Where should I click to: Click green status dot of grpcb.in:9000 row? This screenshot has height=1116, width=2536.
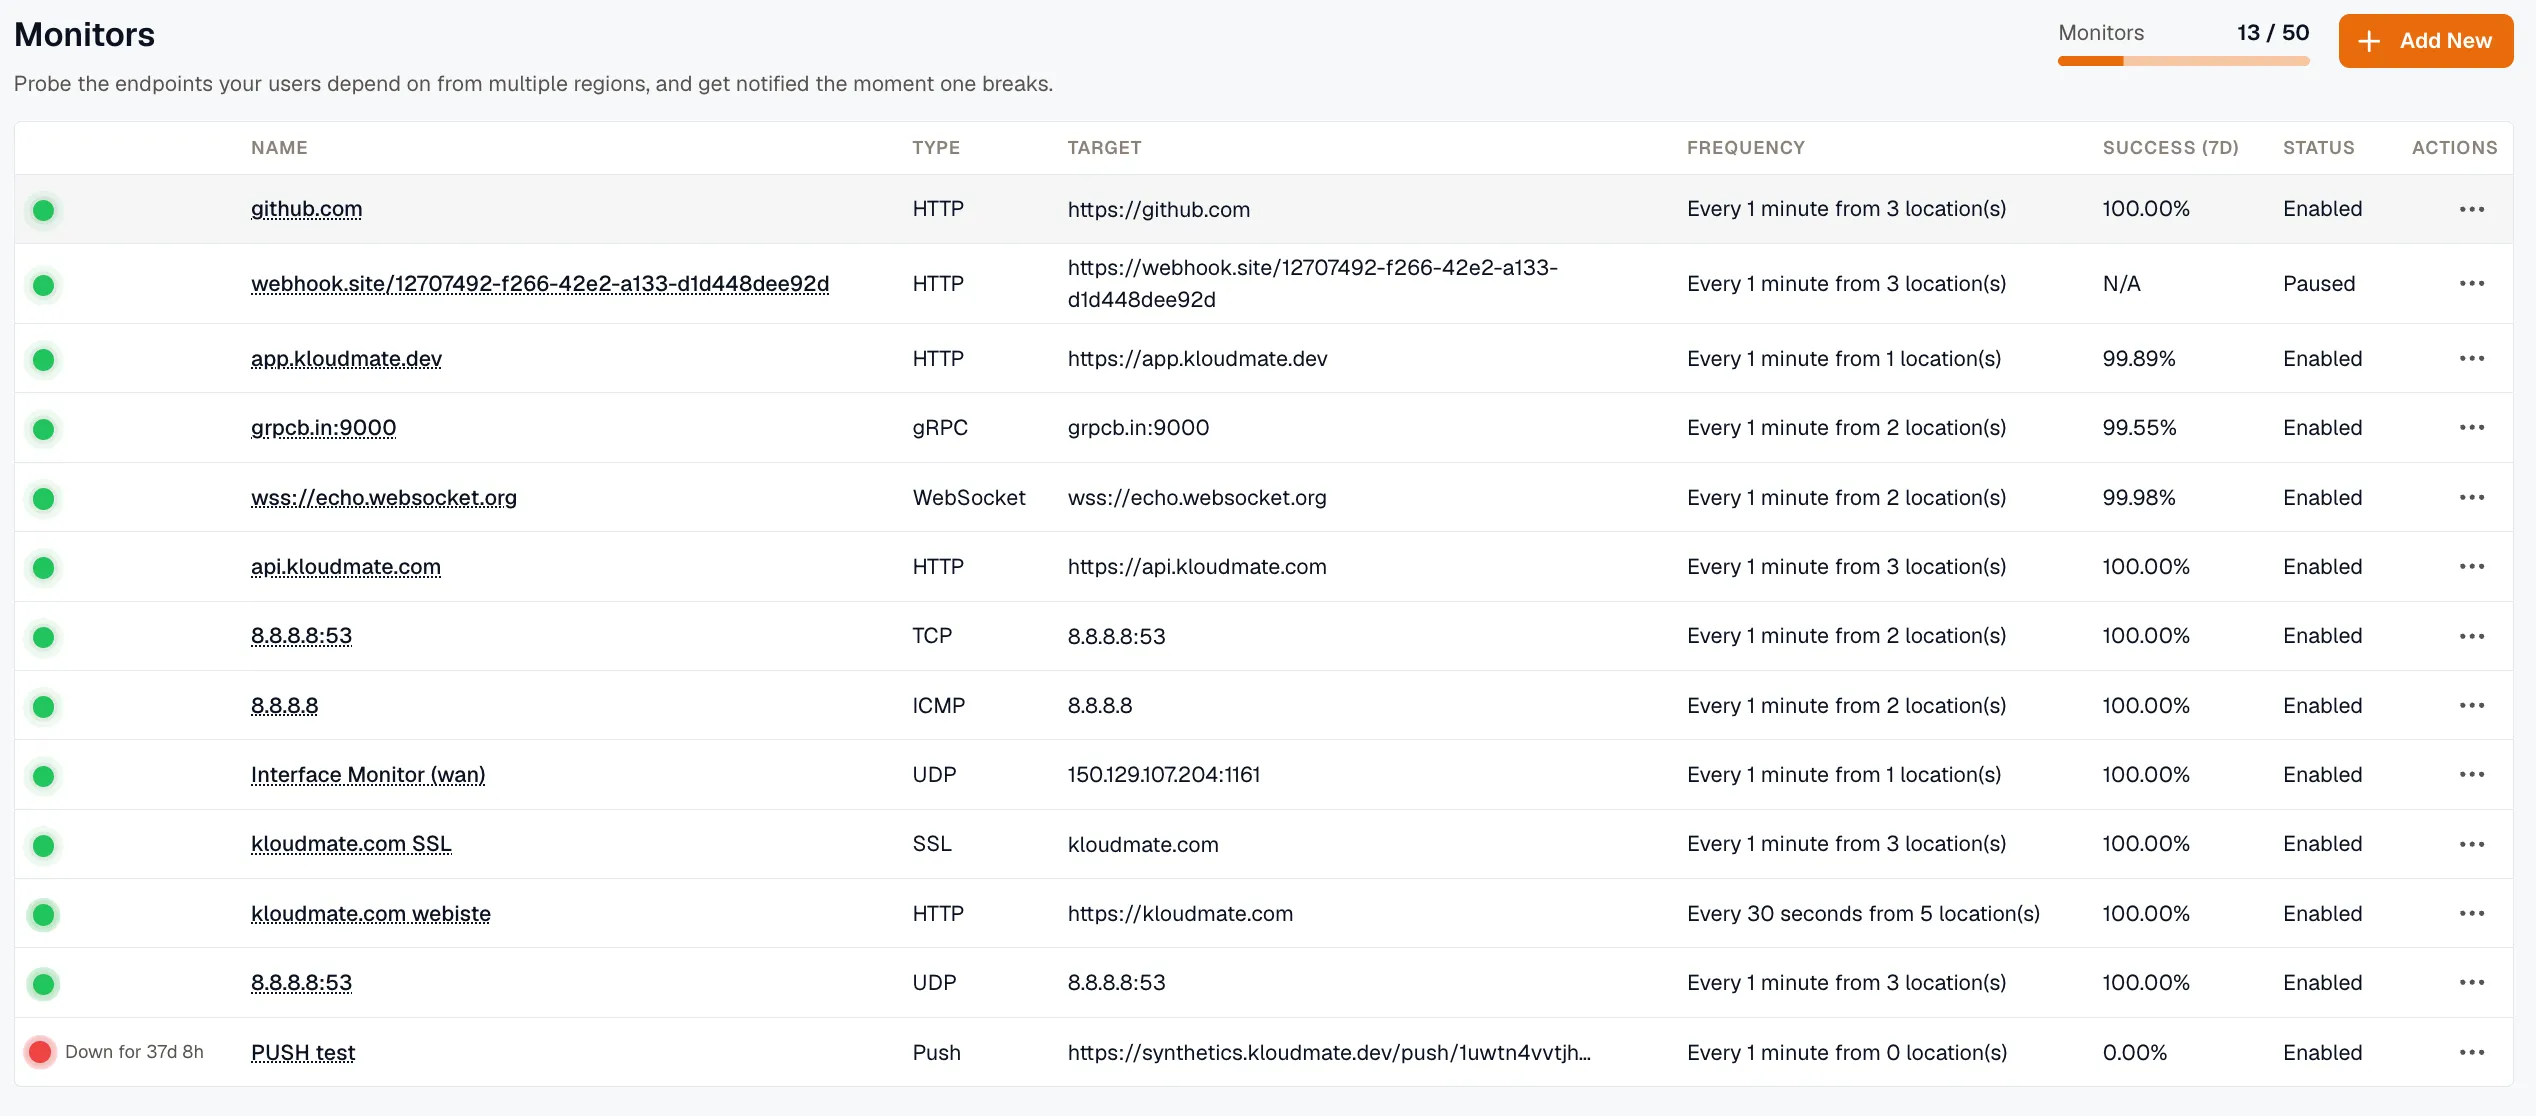point(43,429)
